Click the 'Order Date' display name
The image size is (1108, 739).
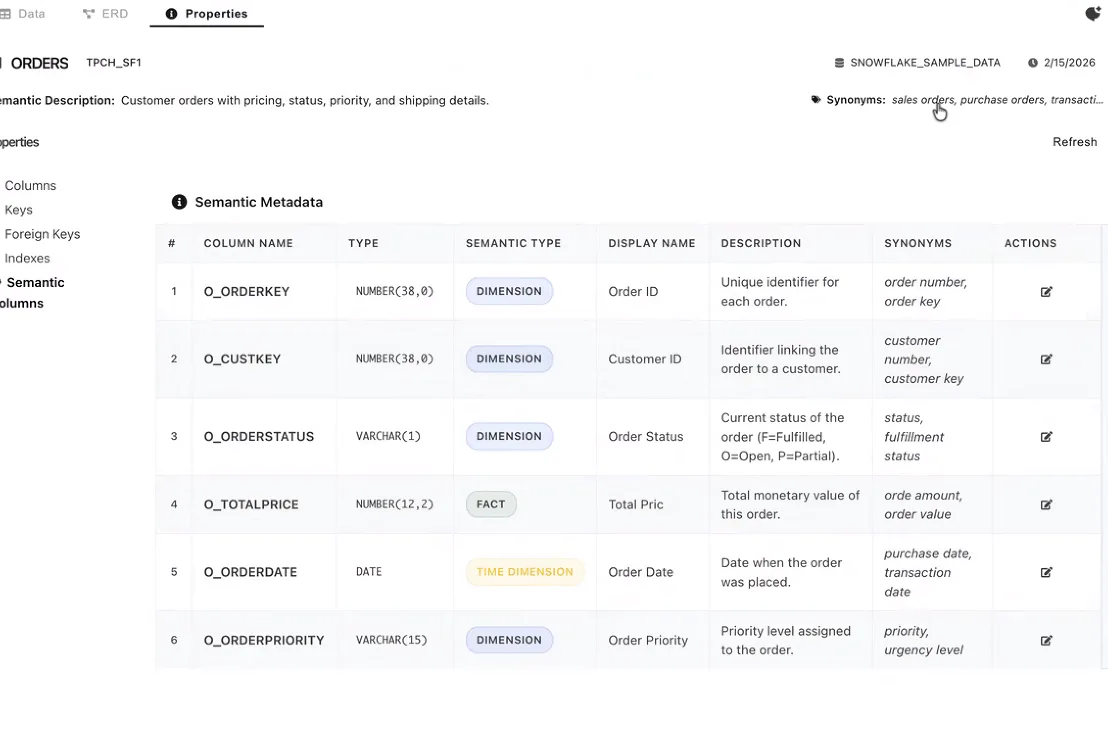point(641,572)
